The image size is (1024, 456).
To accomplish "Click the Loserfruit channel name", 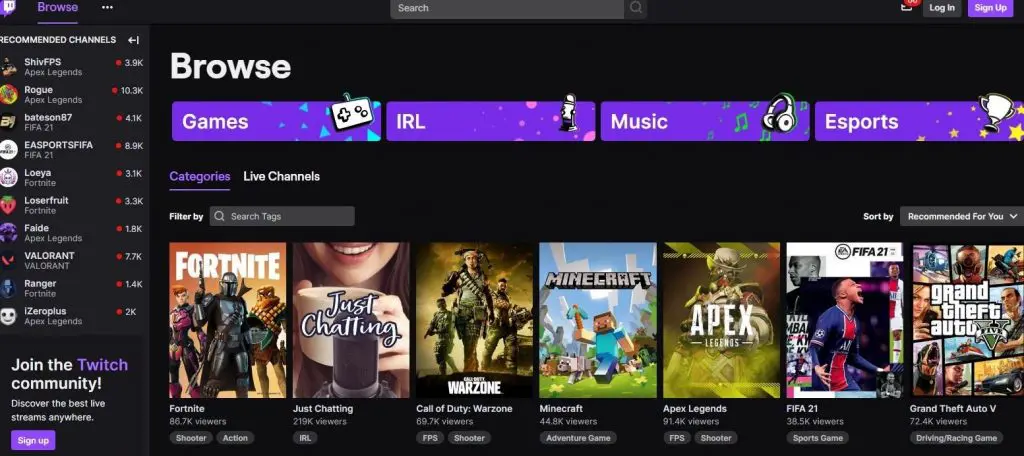I will 46,201.
